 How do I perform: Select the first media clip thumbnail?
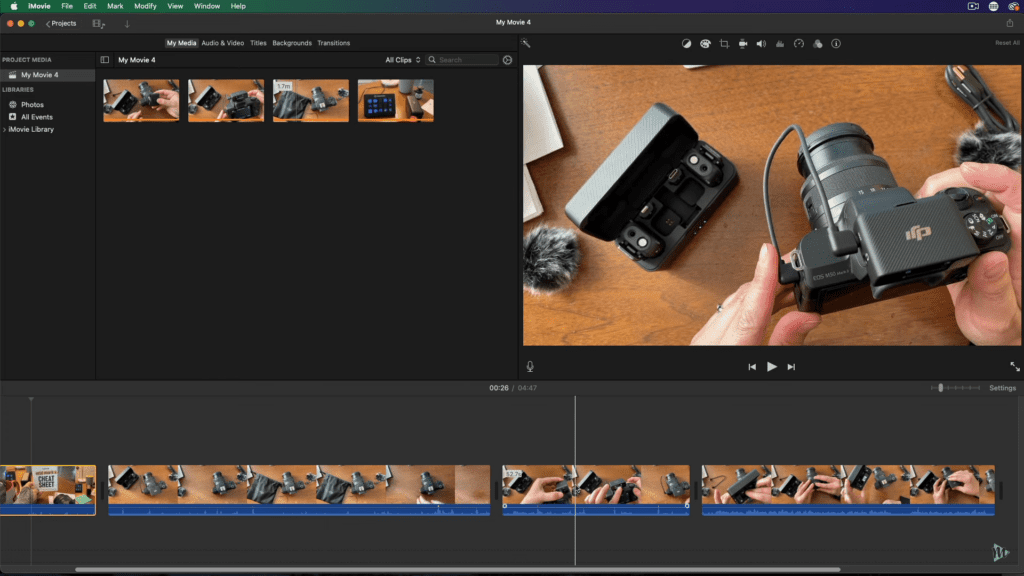click(141, 101)
